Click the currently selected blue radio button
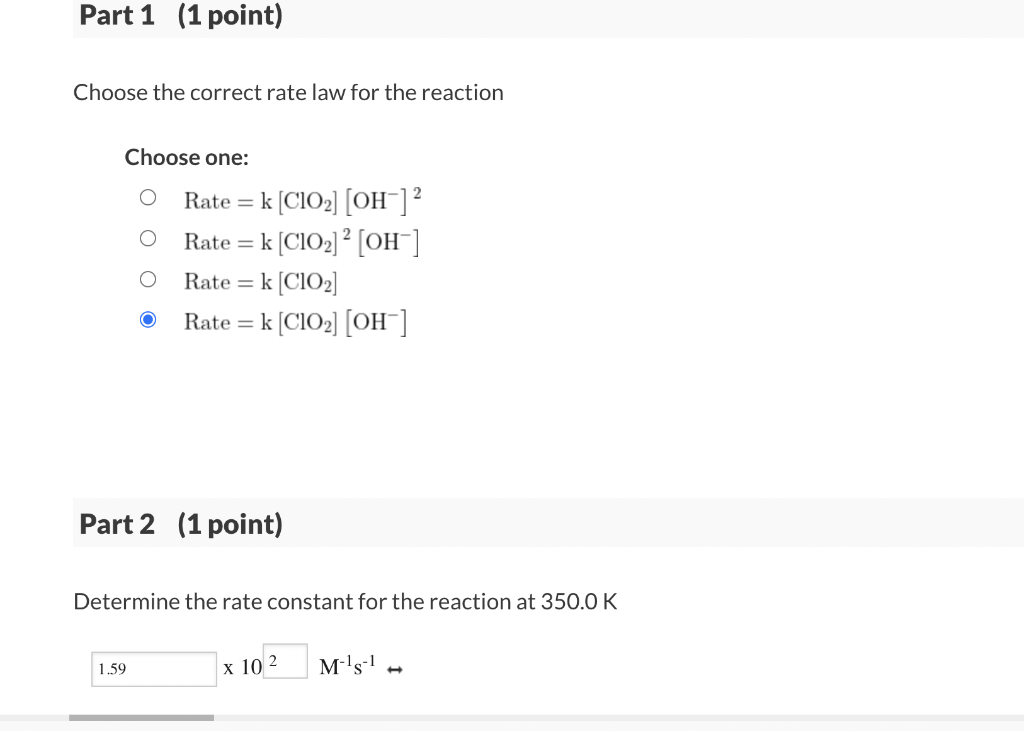 [147, 319]
